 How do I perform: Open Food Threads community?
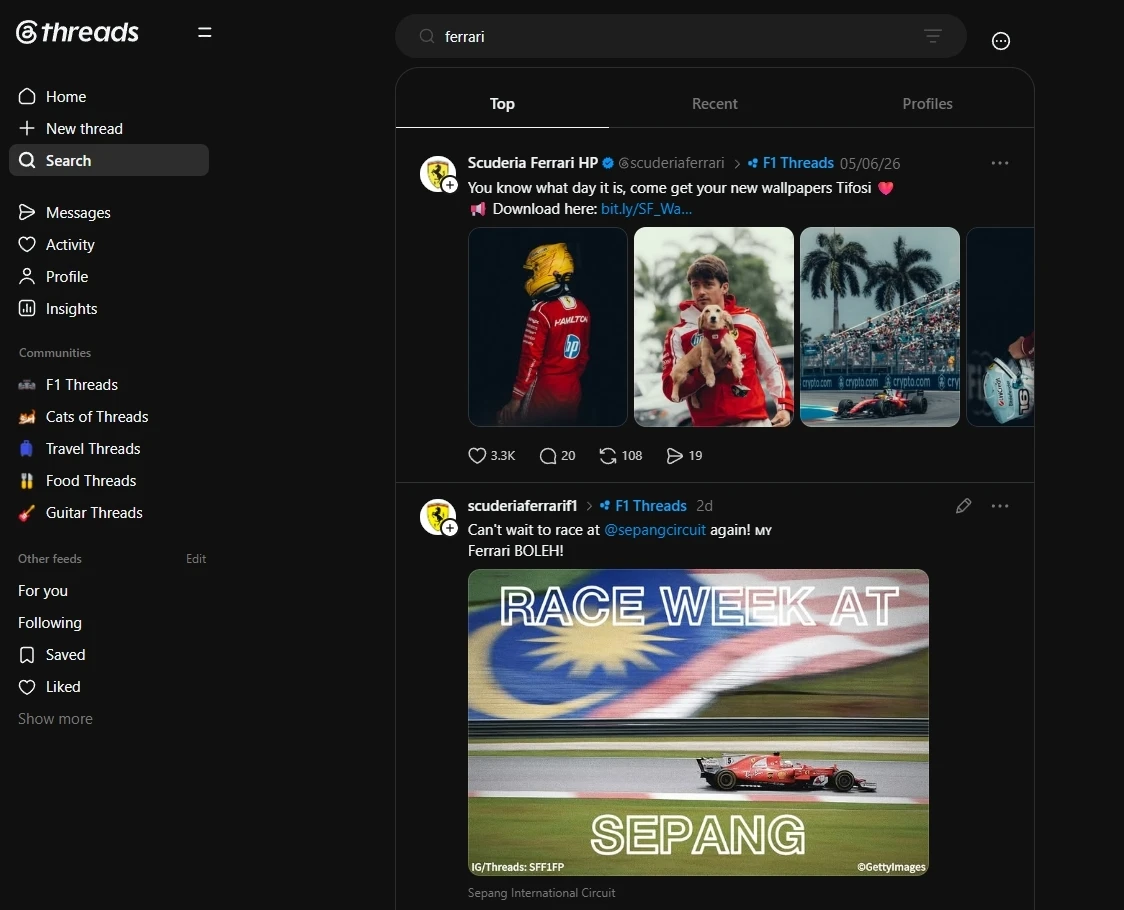[109, 480]
